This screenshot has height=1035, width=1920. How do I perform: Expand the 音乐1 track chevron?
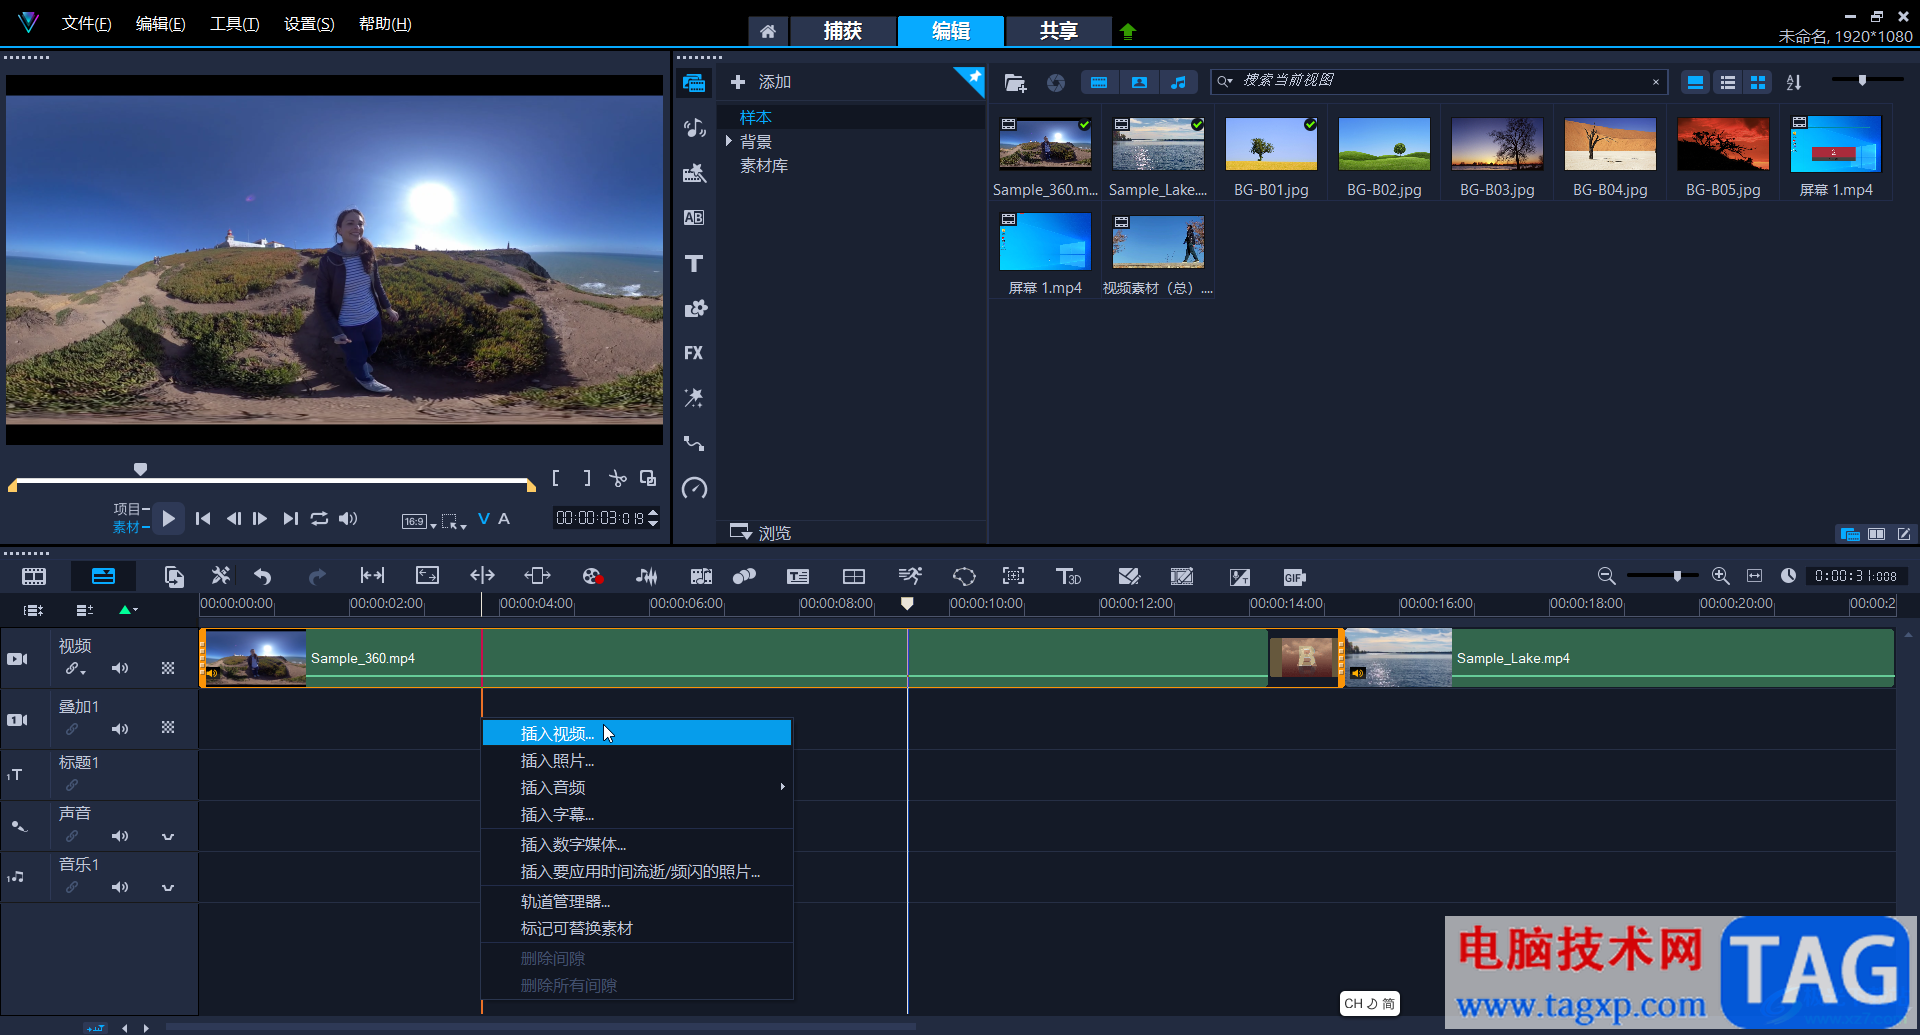pos(168,888)
